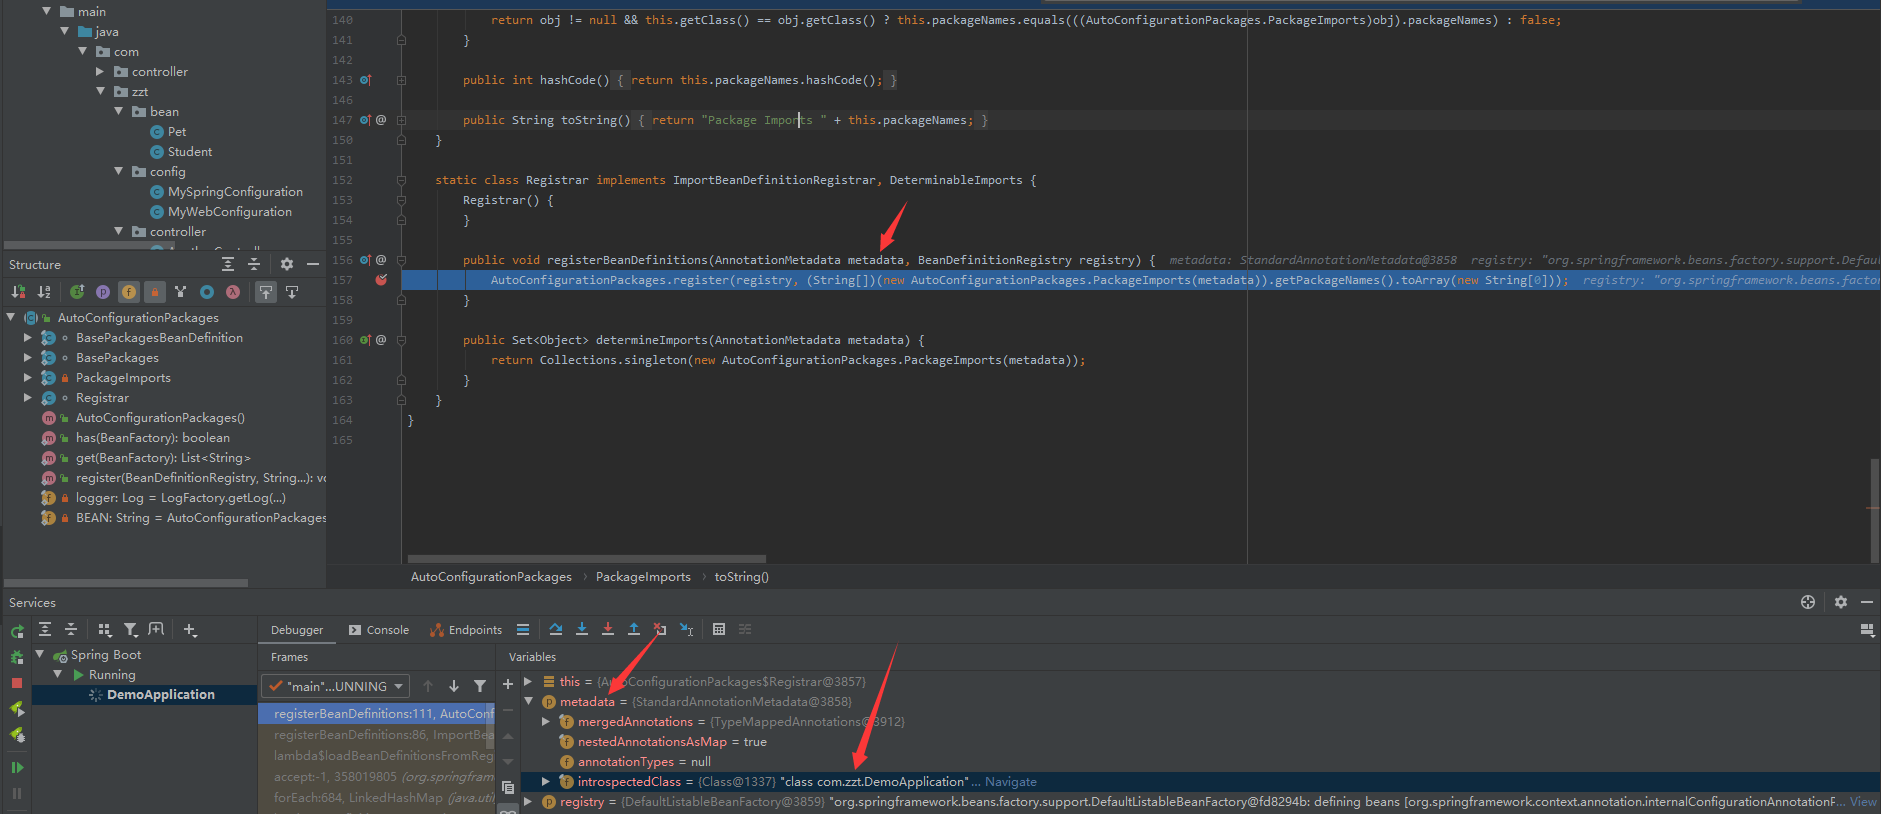This screenshot has height=814, width=1881.
Task: Click Step Over debugger icon
Action: [556, 629]
